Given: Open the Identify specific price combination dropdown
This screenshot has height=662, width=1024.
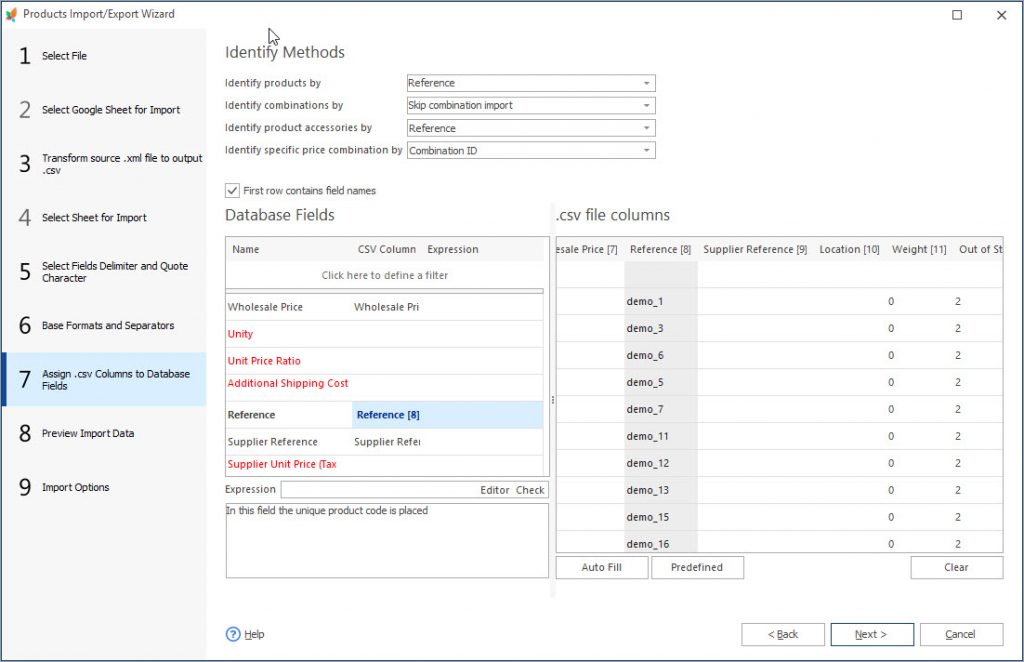Looking at the screenshot, I should 645,149.
